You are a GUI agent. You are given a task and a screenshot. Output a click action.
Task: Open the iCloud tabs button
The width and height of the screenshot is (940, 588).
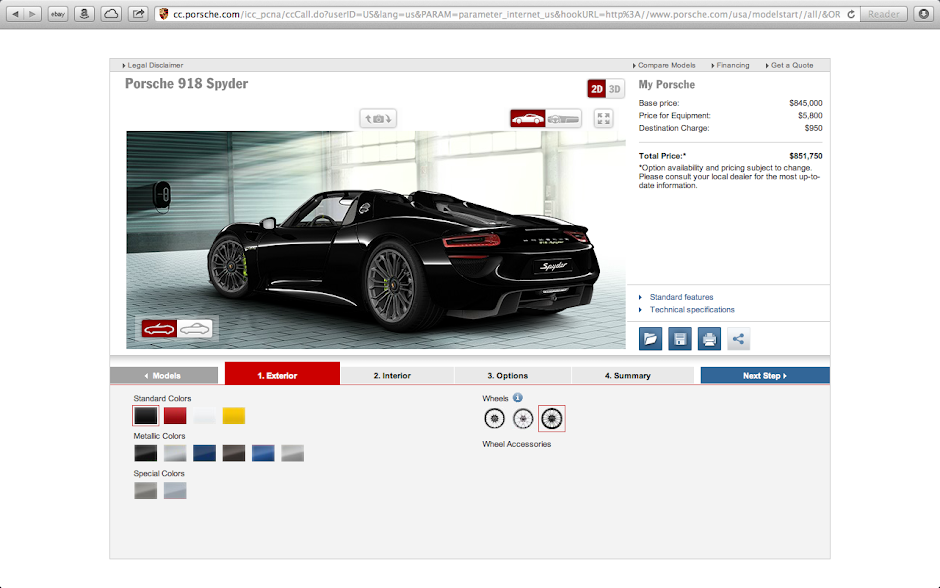click(x=111, y=14)
